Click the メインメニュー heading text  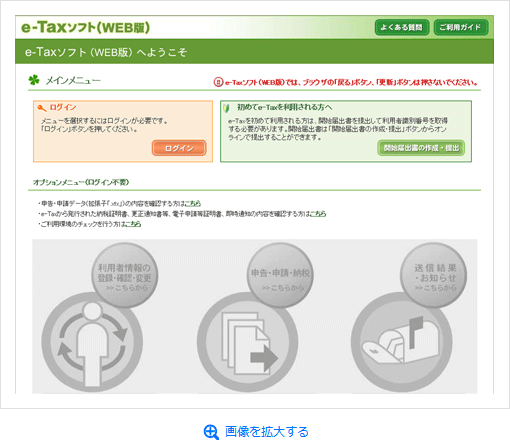tap(73, 81)
